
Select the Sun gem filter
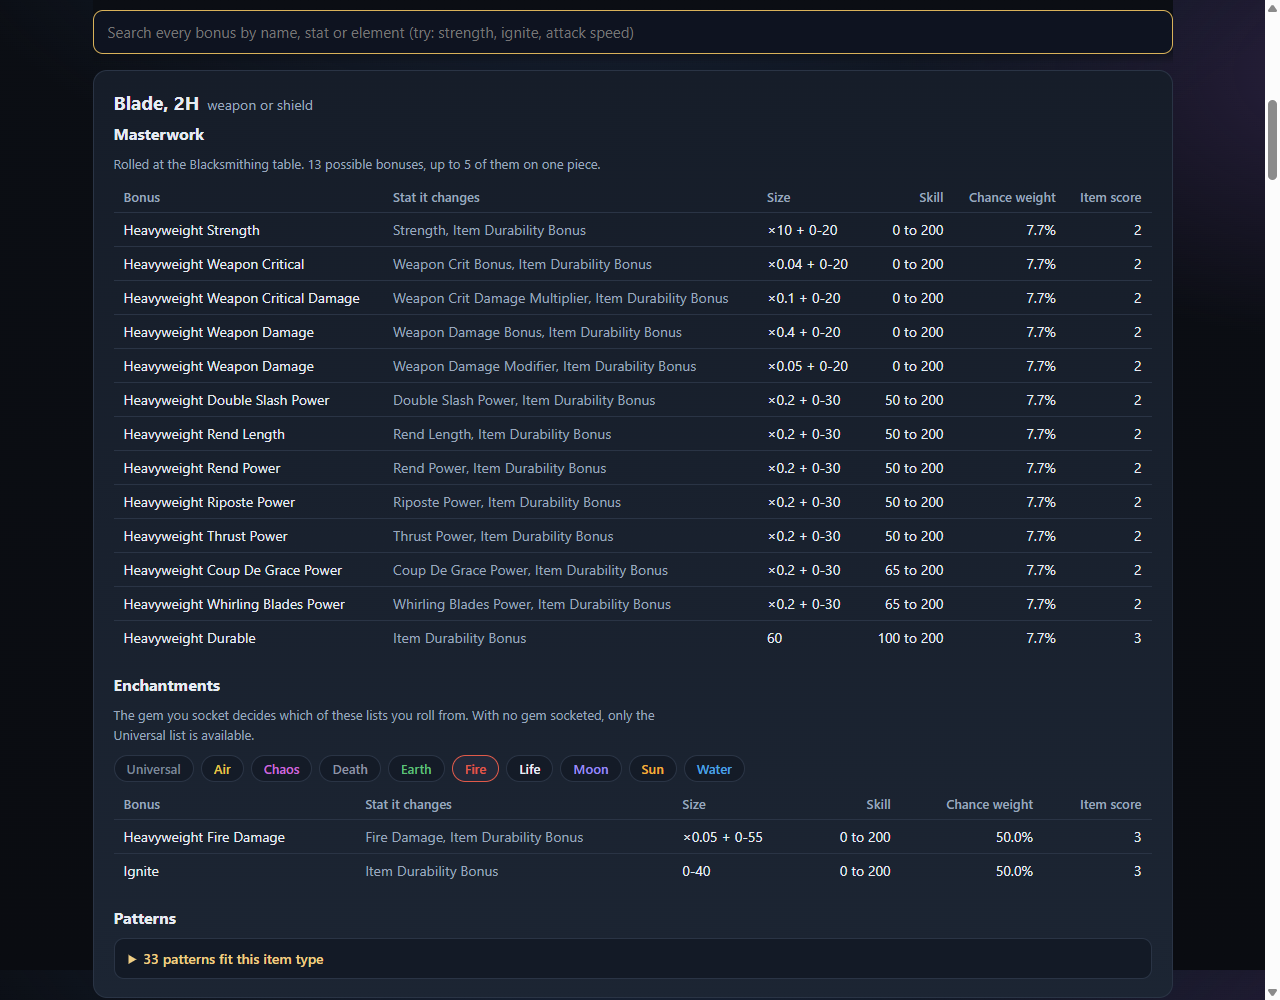click(652, 769)
